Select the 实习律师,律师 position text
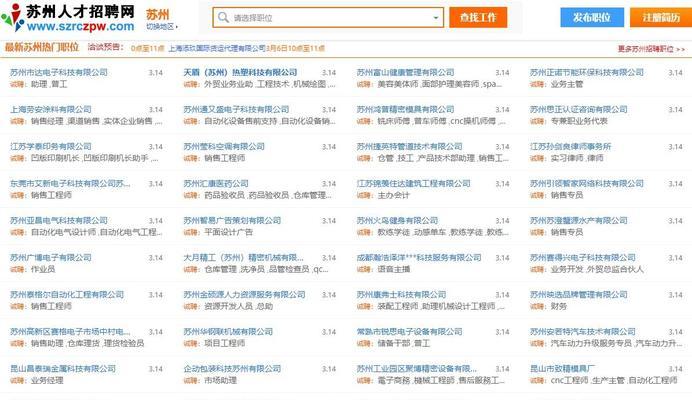The width and height of the screenshot is (692, 400). pos(577,158)
